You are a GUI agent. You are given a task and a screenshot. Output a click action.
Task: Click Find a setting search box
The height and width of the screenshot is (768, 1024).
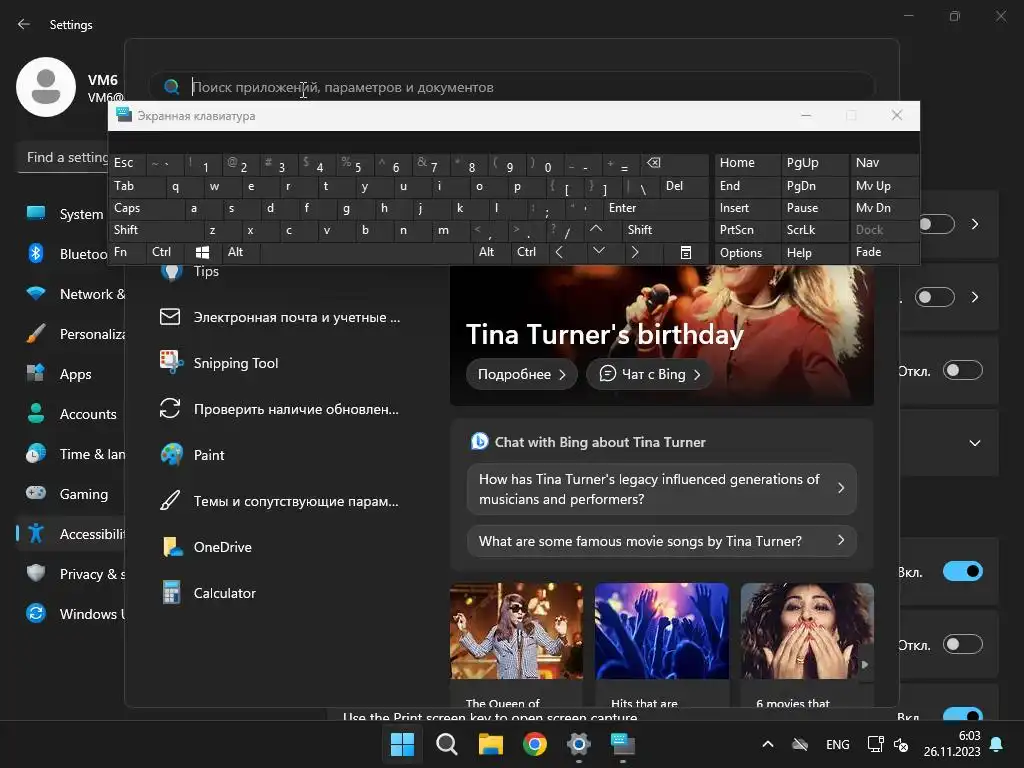[65, 157]
